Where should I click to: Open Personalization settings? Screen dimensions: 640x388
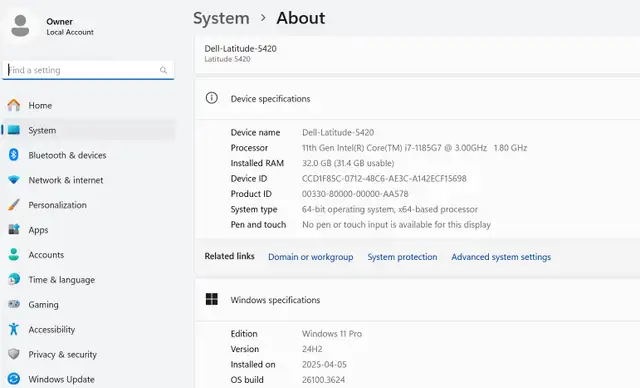(89, 205)
